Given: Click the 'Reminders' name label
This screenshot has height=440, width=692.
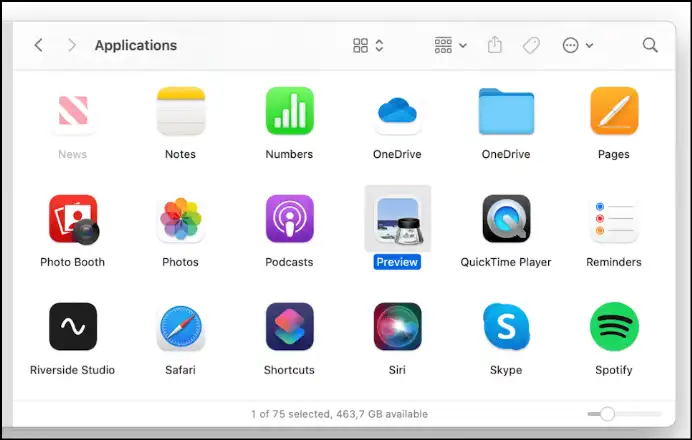Looking at the screenshot, I should tap(614, 262).
